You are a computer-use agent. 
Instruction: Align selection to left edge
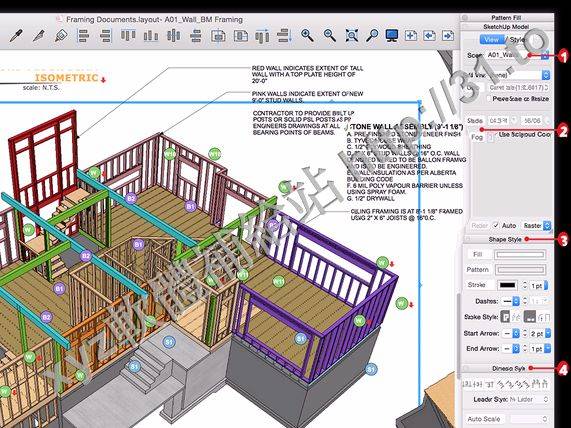tap(83, 36)
